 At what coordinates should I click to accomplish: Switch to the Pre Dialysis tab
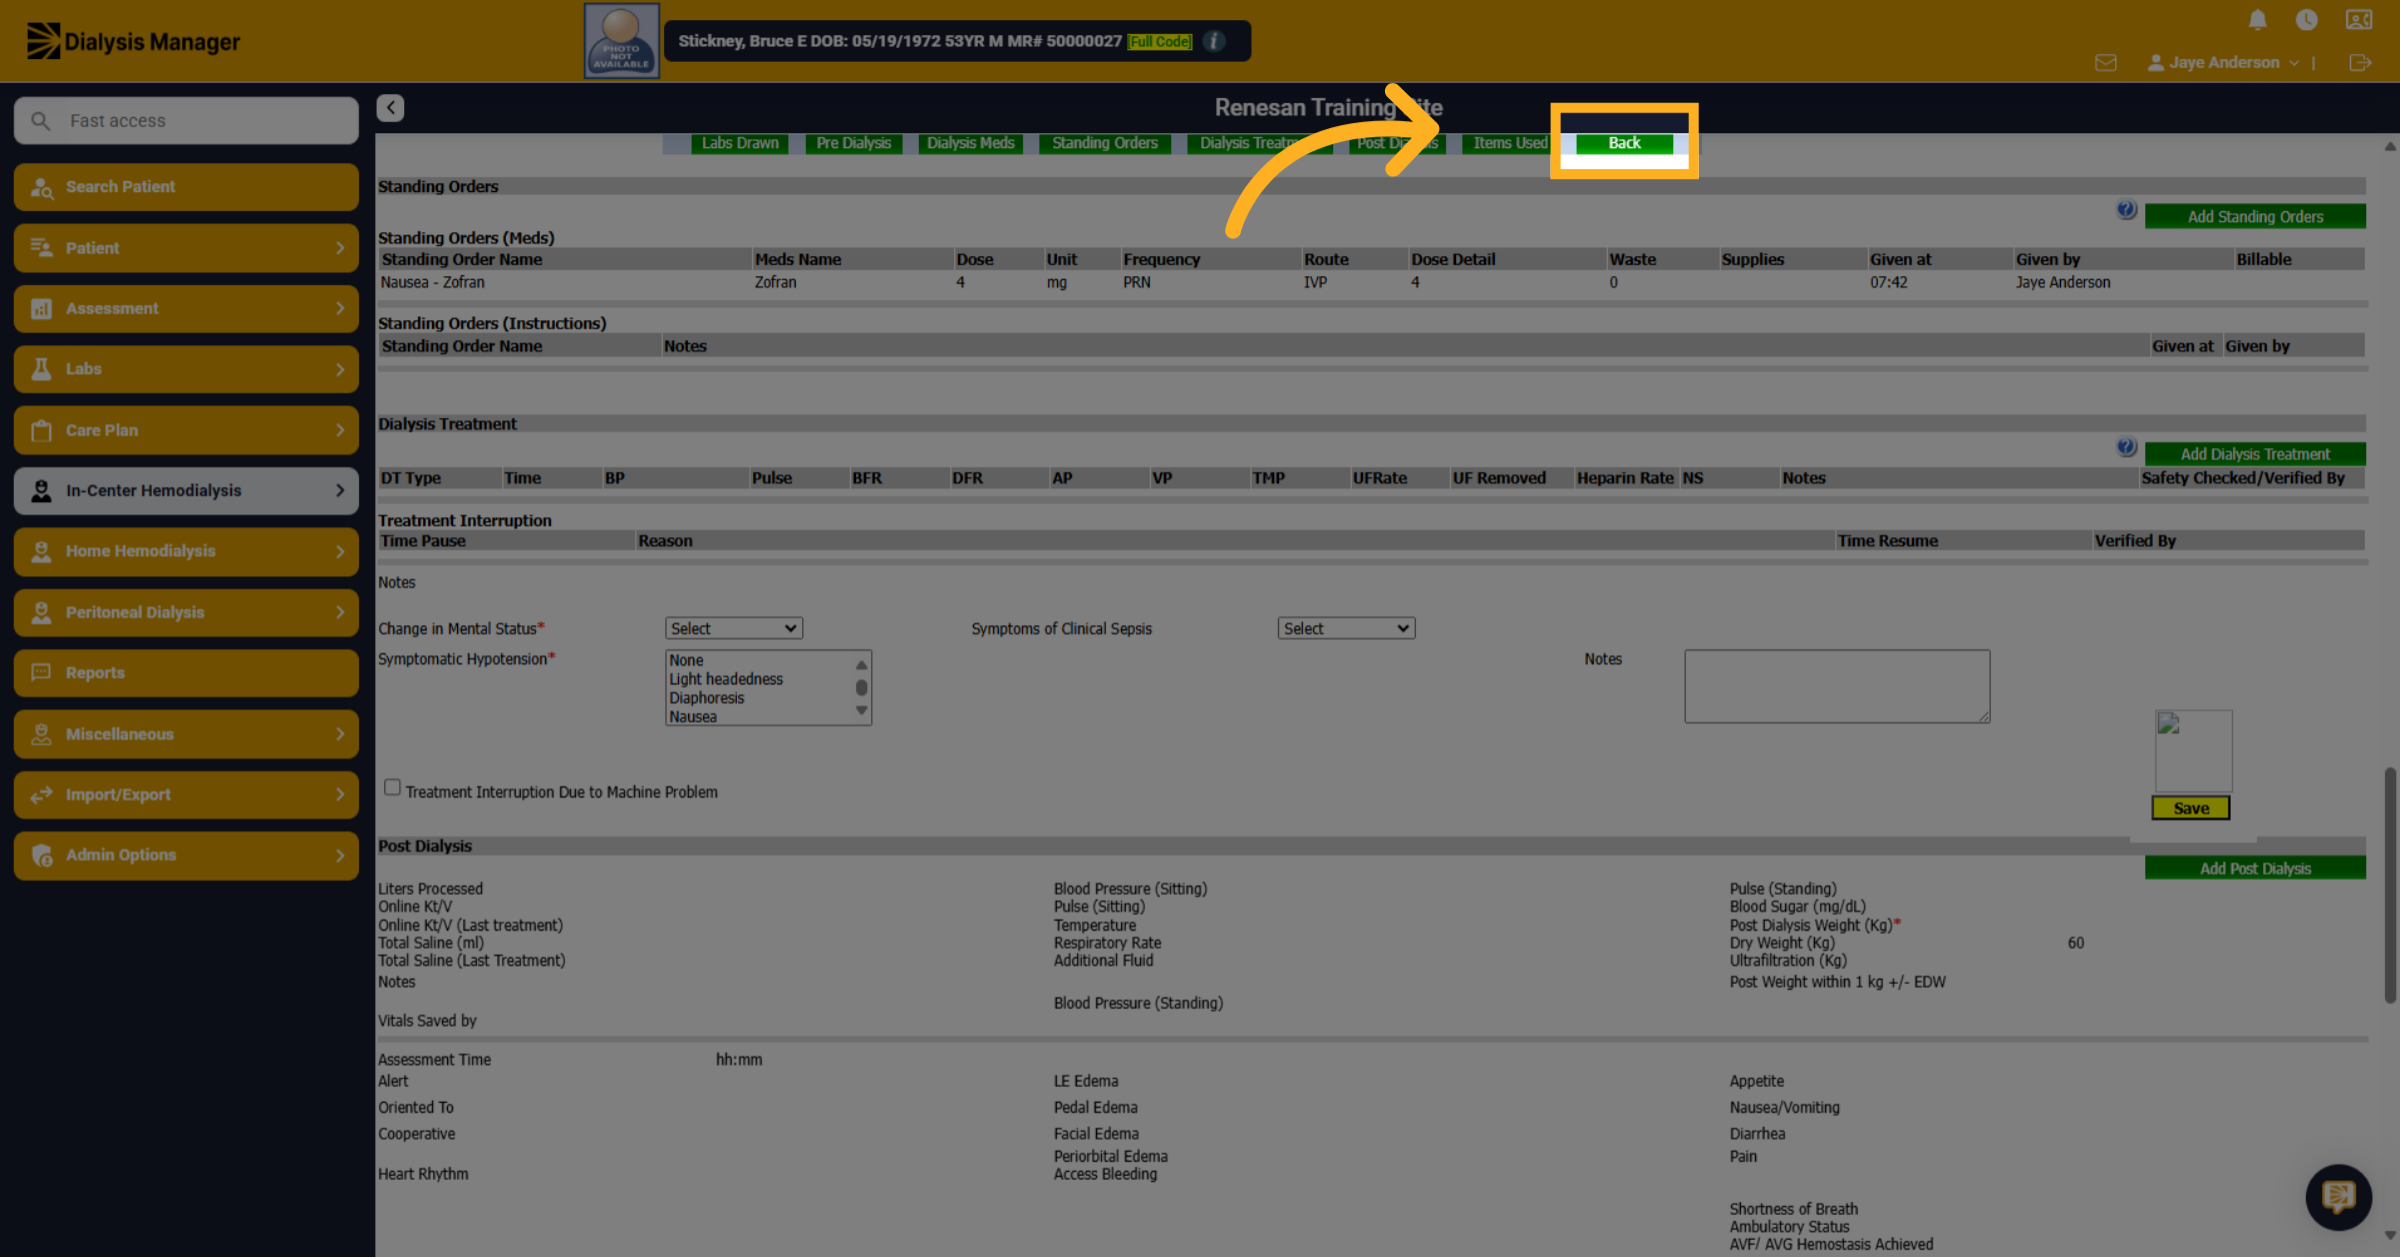(853, 143)
